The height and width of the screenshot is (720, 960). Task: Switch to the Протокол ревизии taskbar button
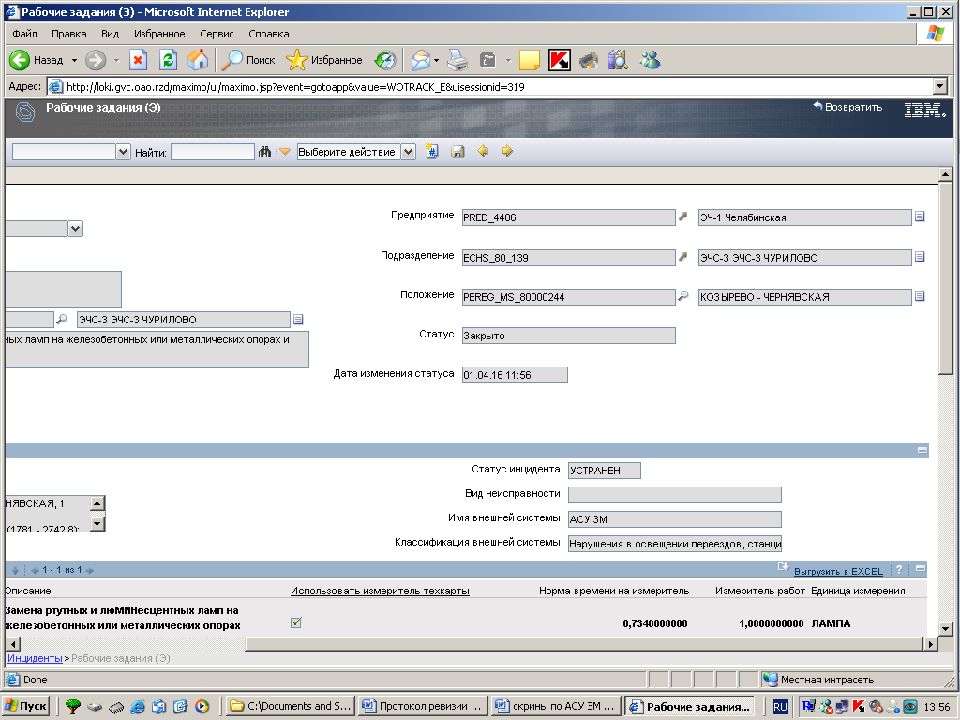click(424, 706)
